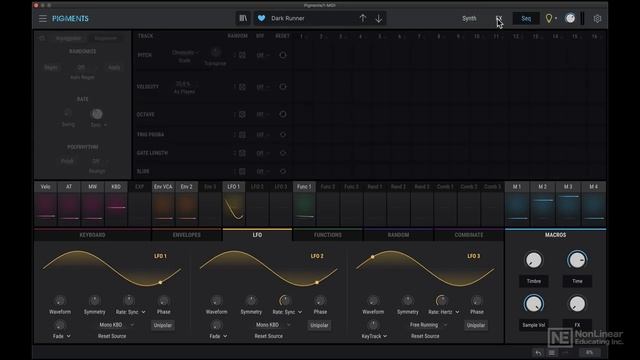Screen dimensions: 640x360
Task: Select the Env VCA modulation source
Action: (163, 204)
